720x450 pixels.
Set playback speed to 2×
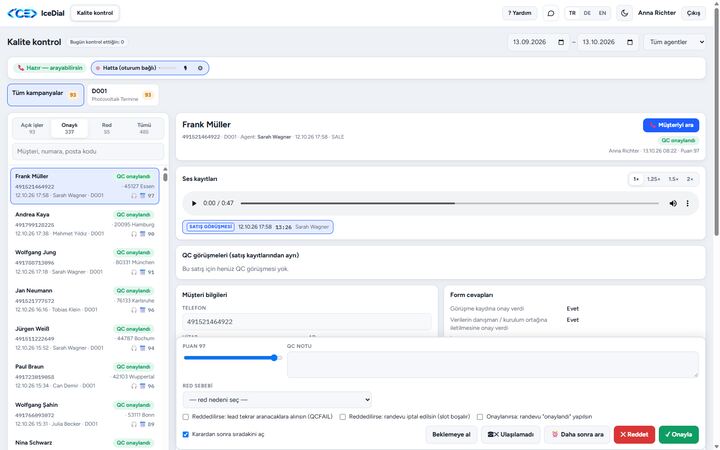pos(690,179)
